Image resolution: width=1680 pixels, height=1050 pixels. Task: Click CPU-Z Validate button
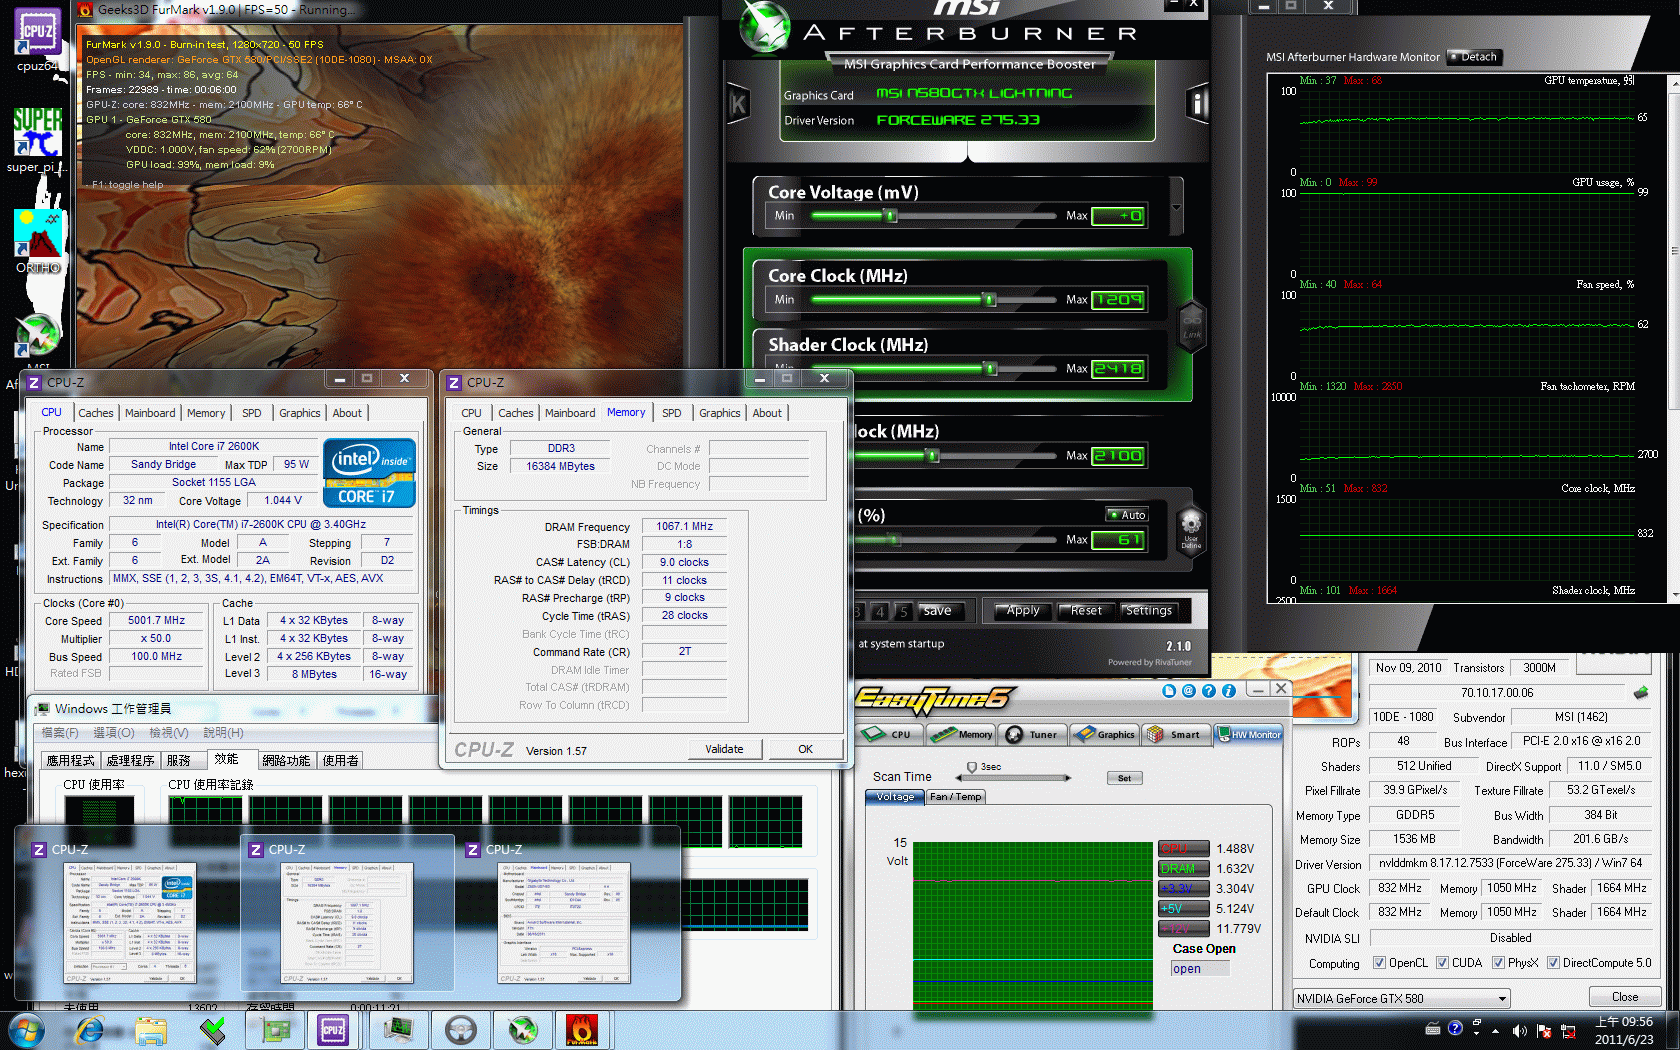click(x=725, y=749)
